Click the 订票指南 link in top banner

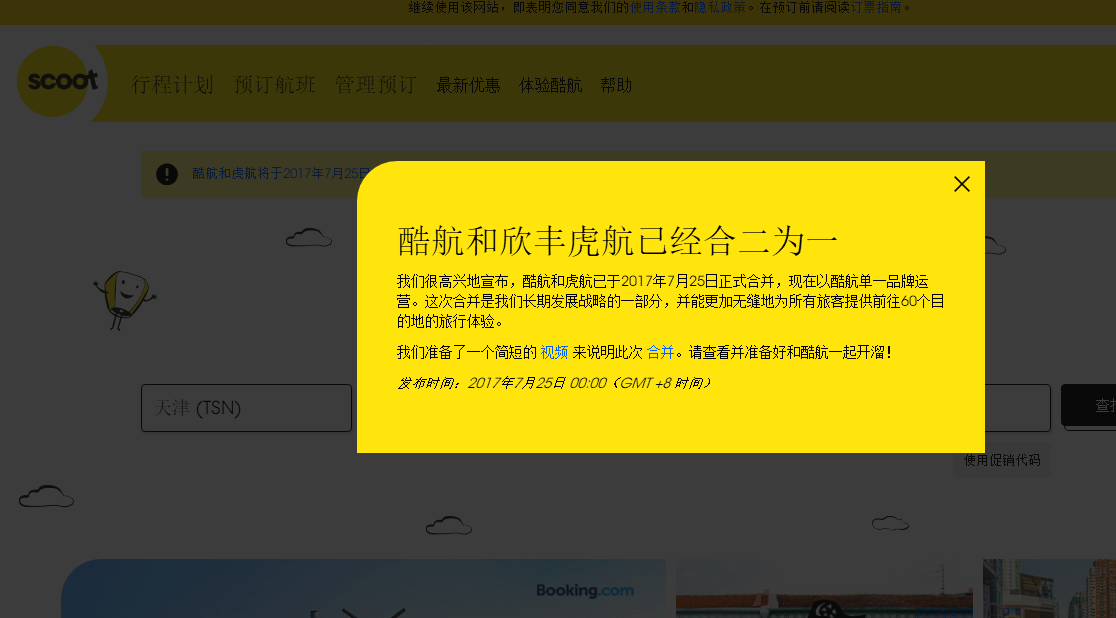coord(877,7)
